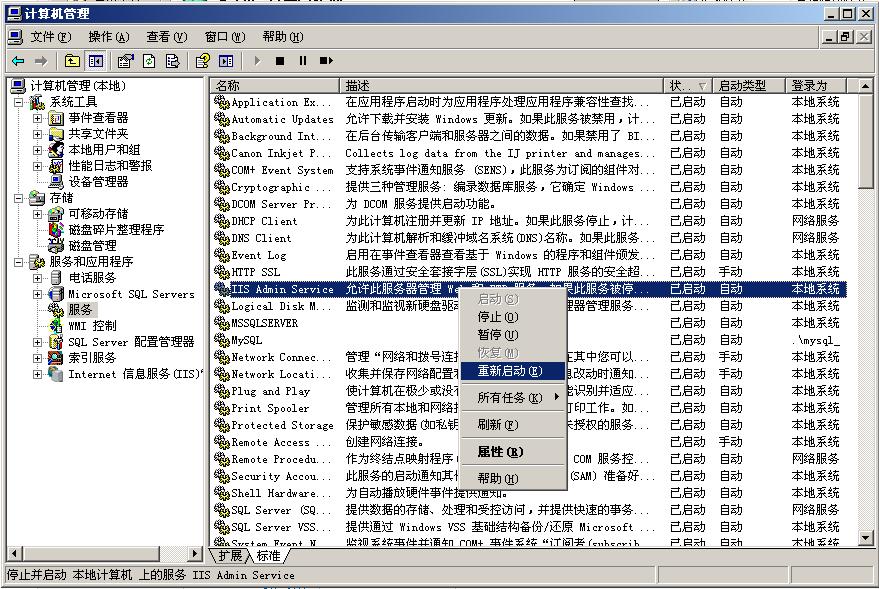The image size is (879, 589).
Task: Expand the 事件查看器 node
Action: (x=38, y=118)
